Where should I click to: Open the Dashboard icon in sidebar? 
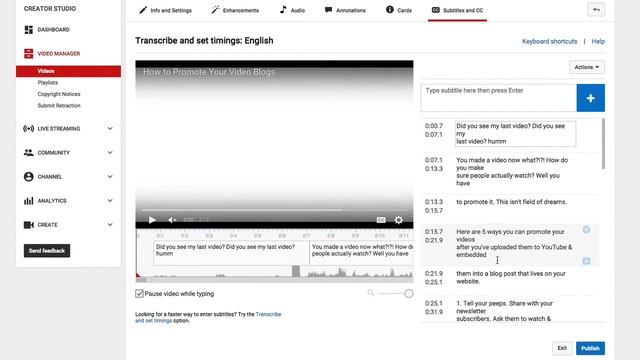pyautogui.click(x=29, y=29)
